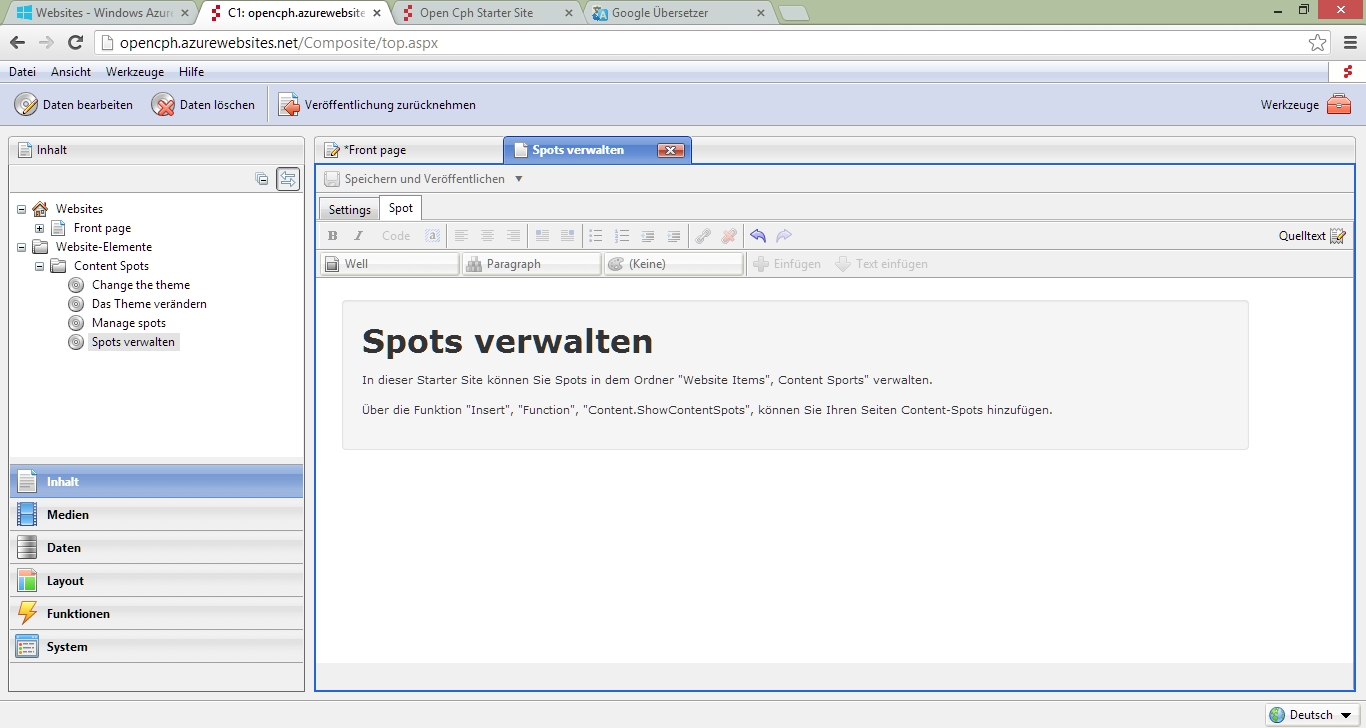Image resolution: width=1366 pixels, height=728 pixels.
Task: Select Manage spots tree item
Action: [128, 323]
